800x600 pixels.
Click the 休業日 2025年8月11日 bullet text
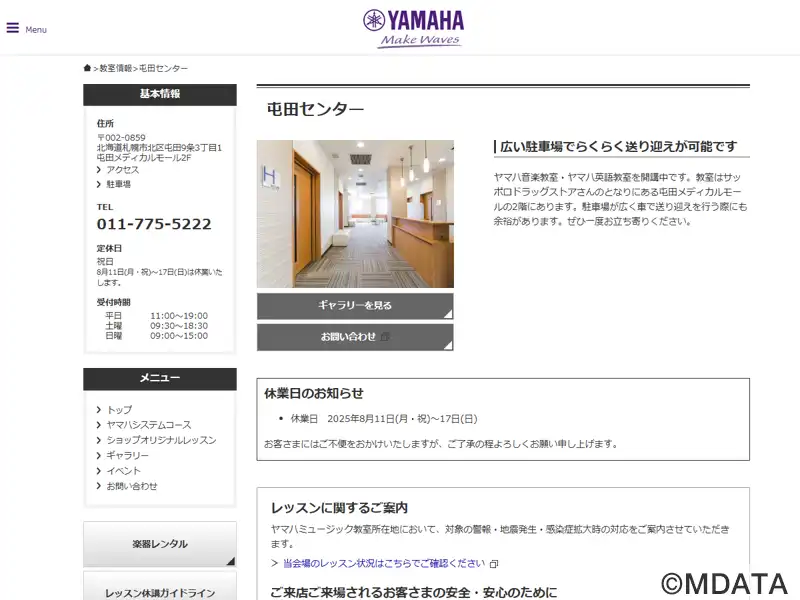click(x=384, y=419)
